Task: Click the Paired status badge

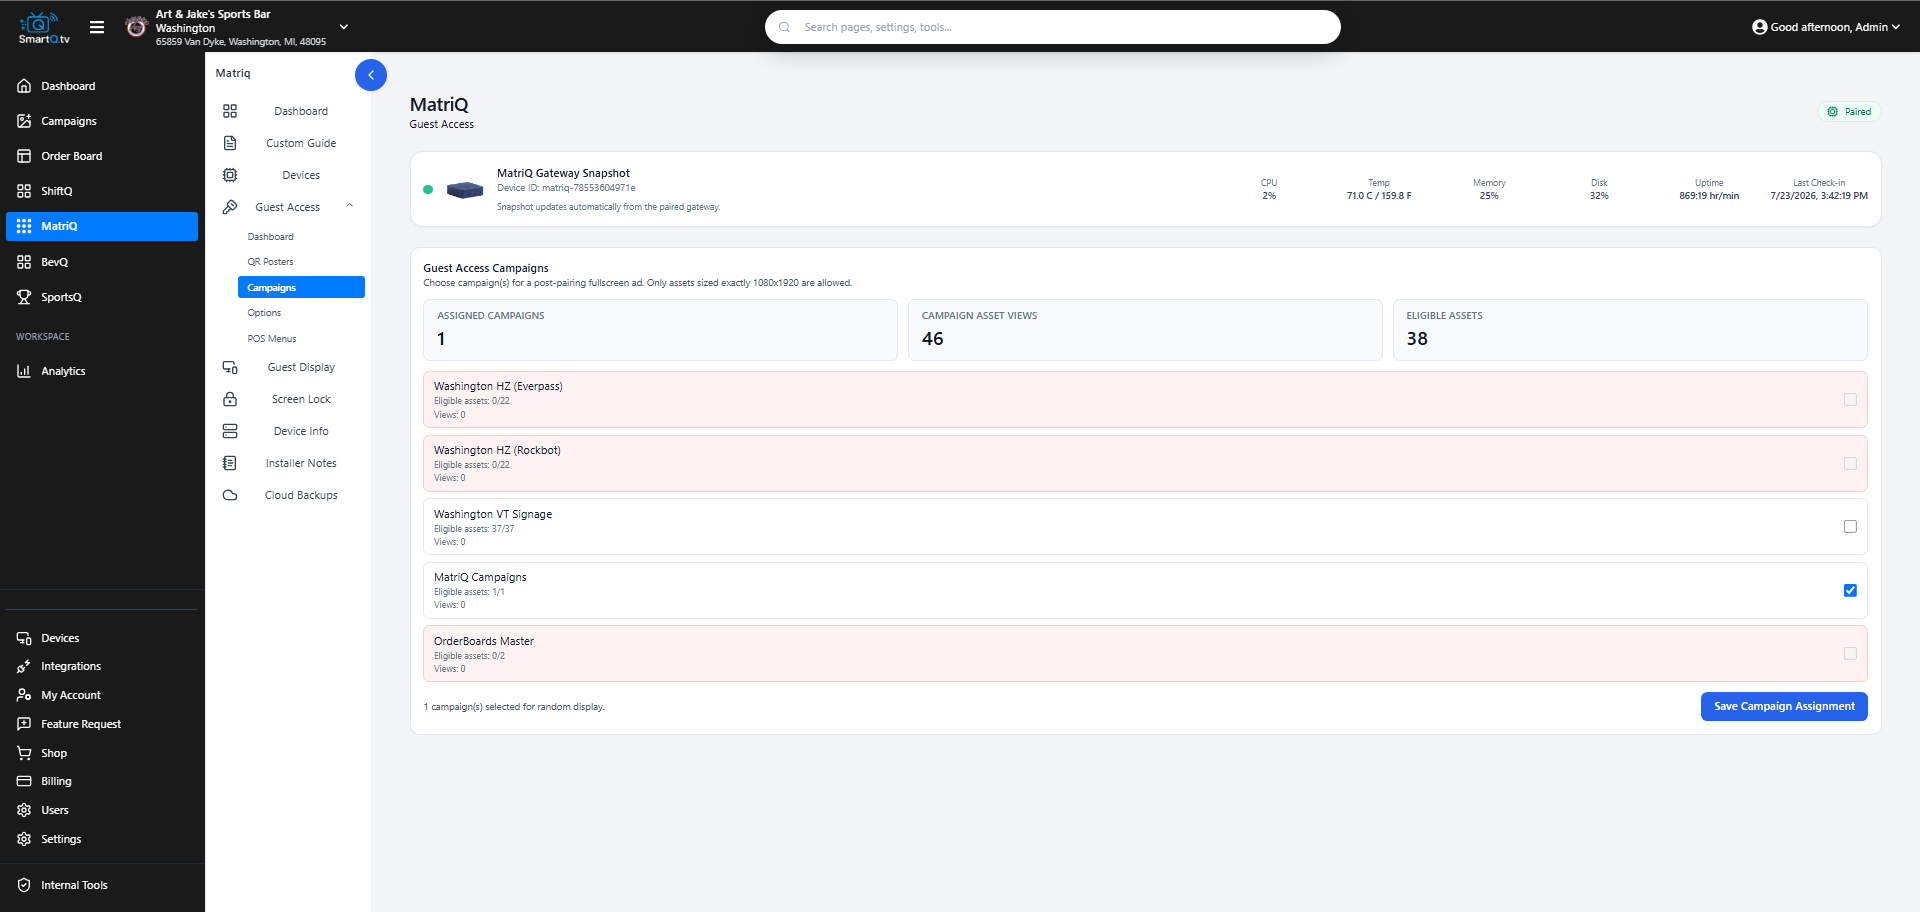Action: pyautogui.click(x=1849, y=112)
